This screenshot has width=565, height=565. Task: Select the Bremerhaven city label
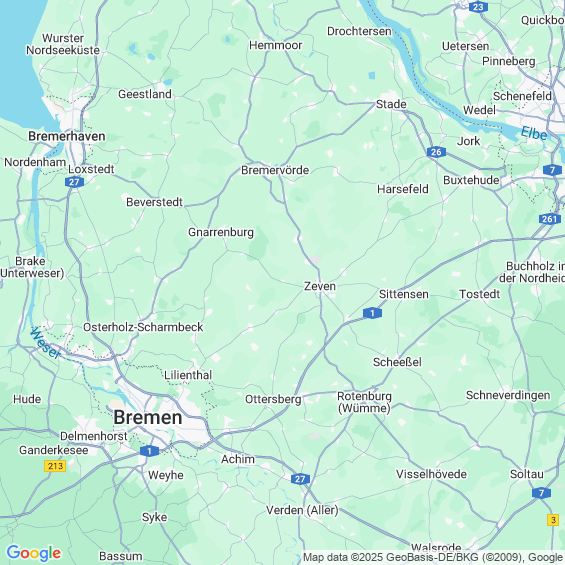(67, 136)
